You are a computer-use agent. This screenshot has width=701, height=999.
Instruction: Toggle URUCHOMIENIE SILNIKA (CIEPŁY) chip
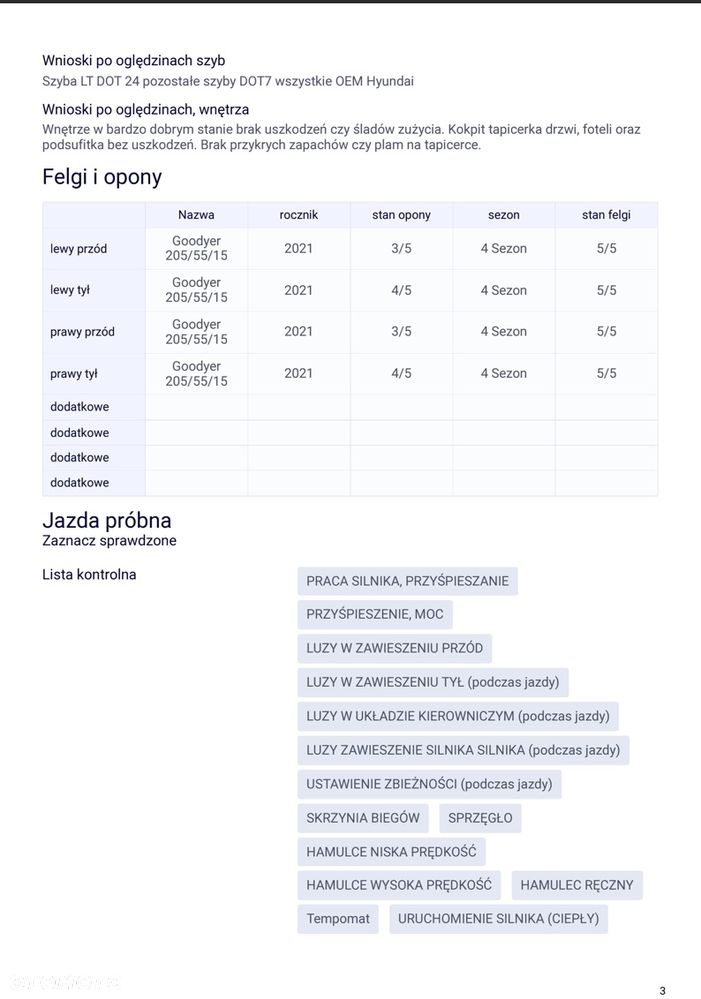[x=498, y=919]
